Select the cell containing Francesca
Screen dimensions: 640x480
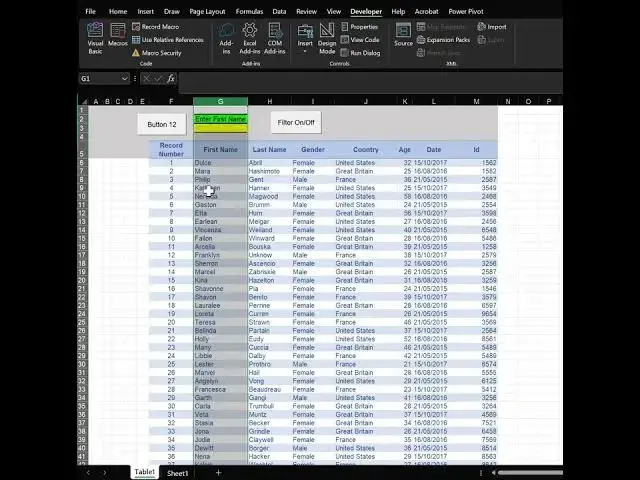tap(220, 389)
